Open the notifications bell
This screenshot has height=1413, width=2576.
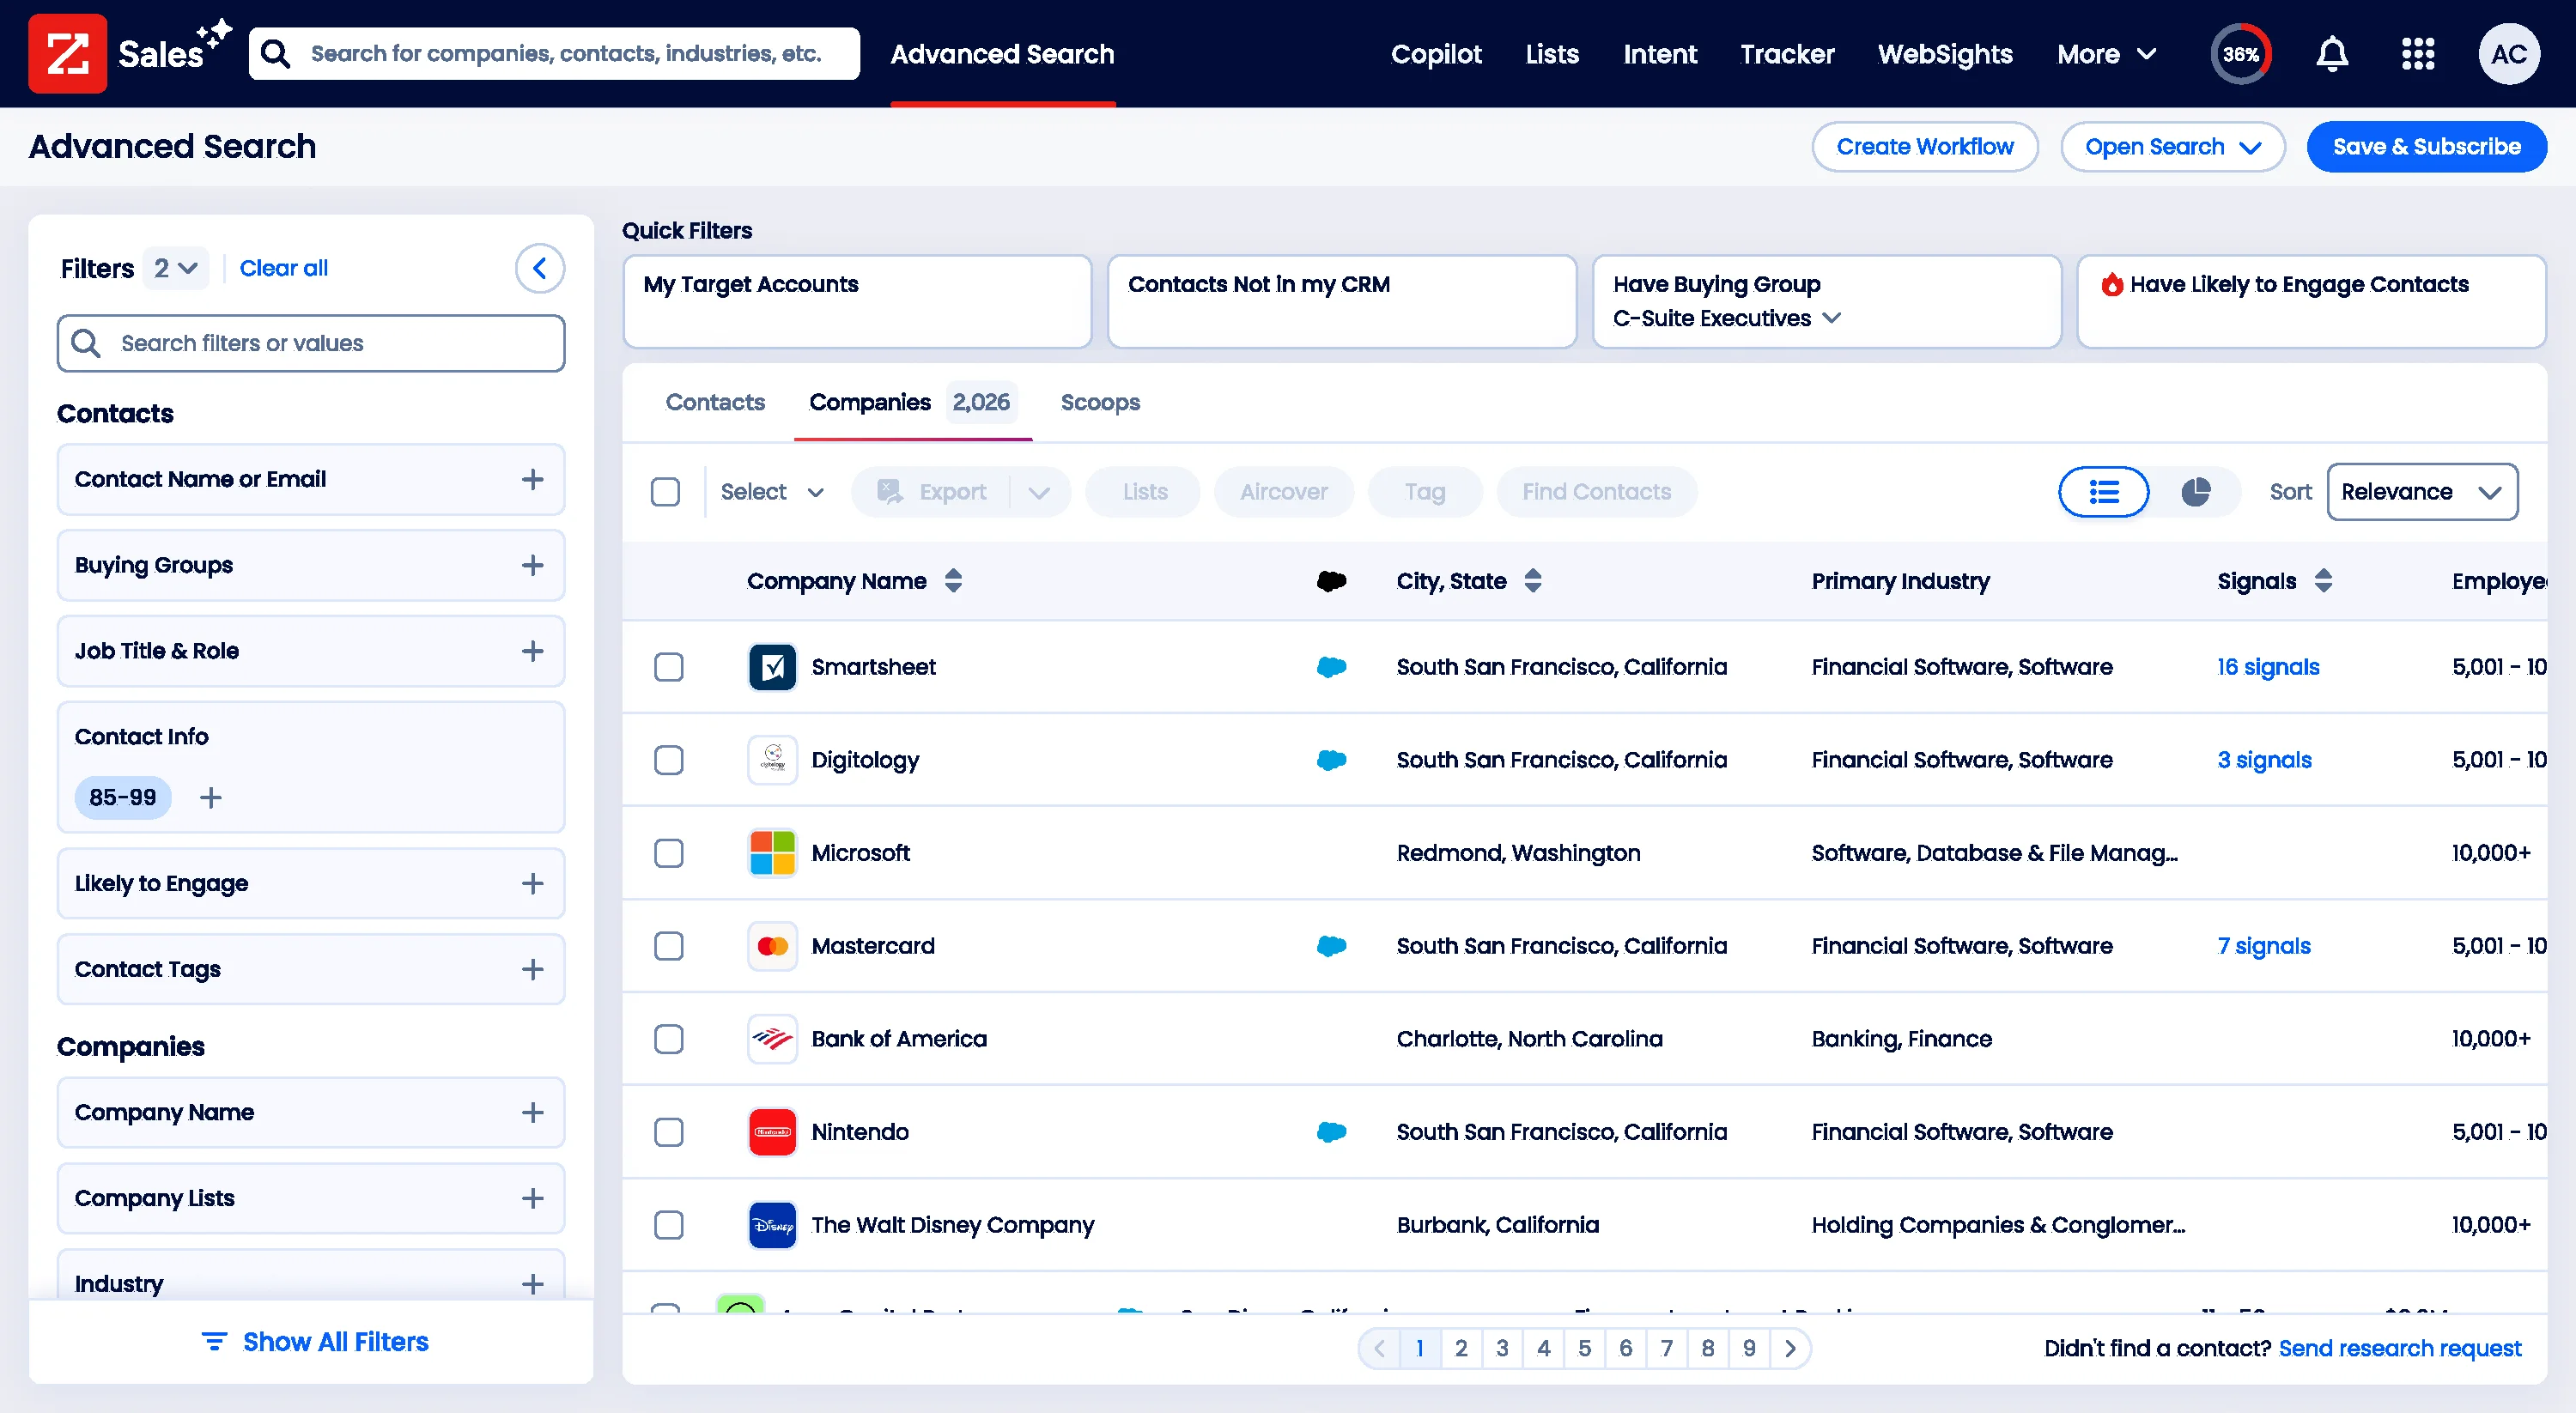(2331, 53)
